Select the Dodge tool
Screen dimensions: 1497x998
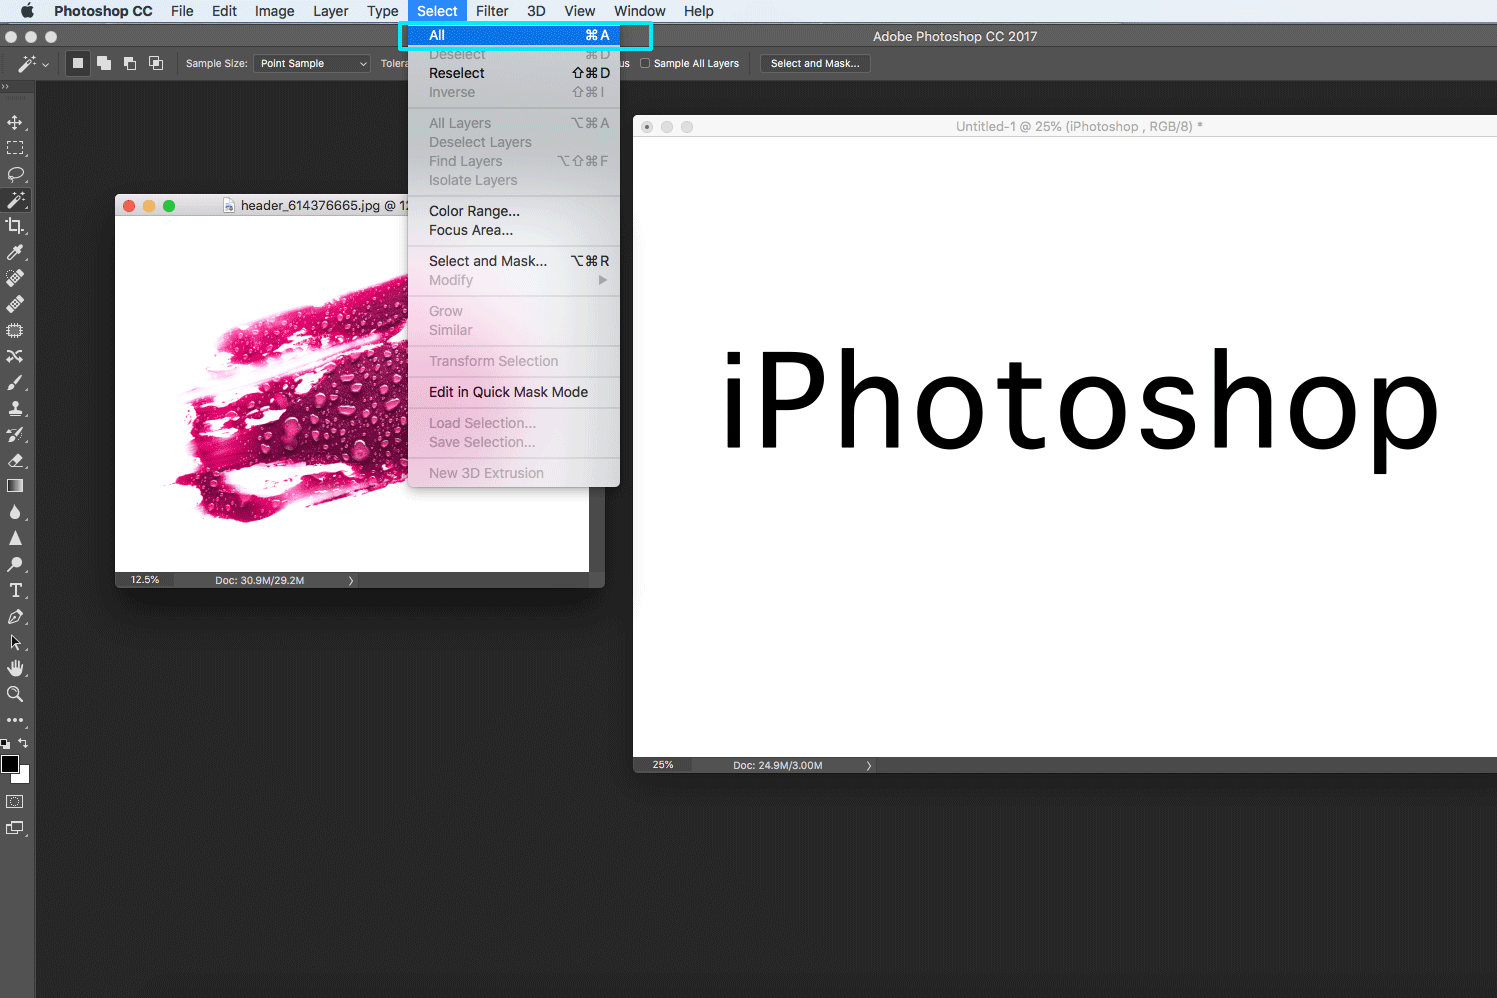pyautogui.click(x=15, y=564)
